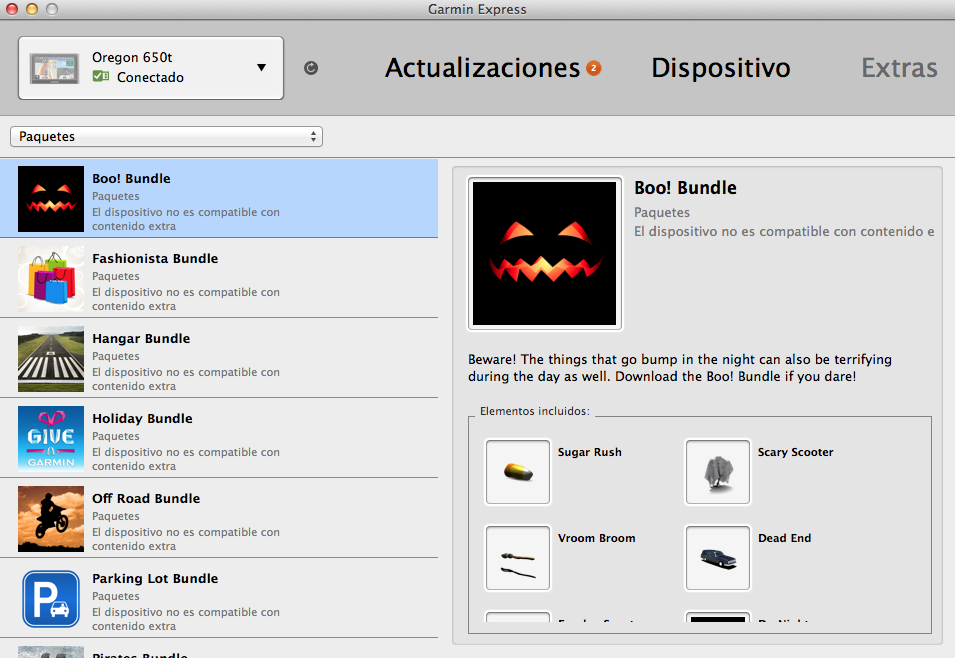
Task: Click Paquetes subtitle in detail panel
Action: [661, 213]
